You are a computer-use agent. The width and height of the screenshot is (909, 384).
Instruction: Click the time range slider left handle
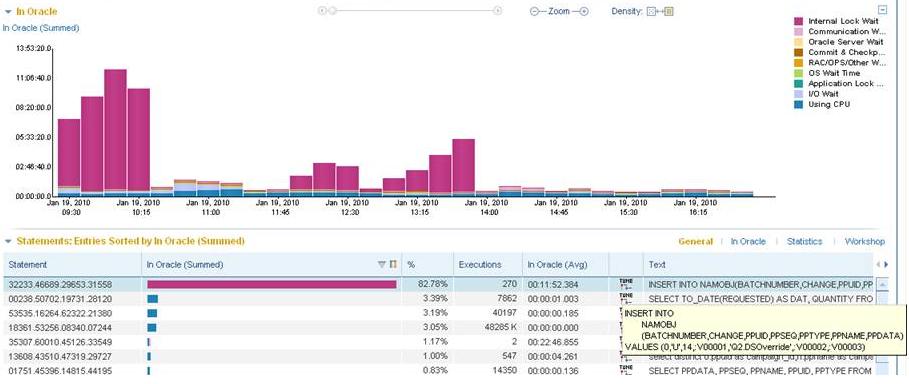coord(332,10)
